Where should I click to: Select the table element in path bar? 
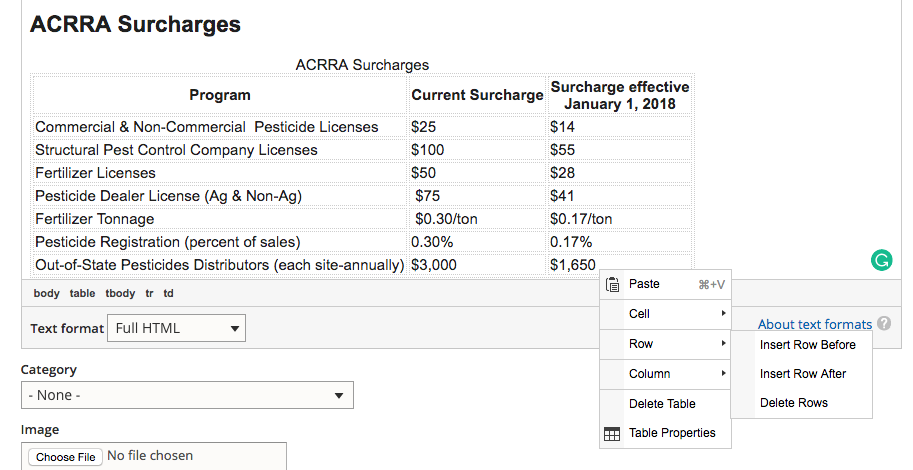82,293
